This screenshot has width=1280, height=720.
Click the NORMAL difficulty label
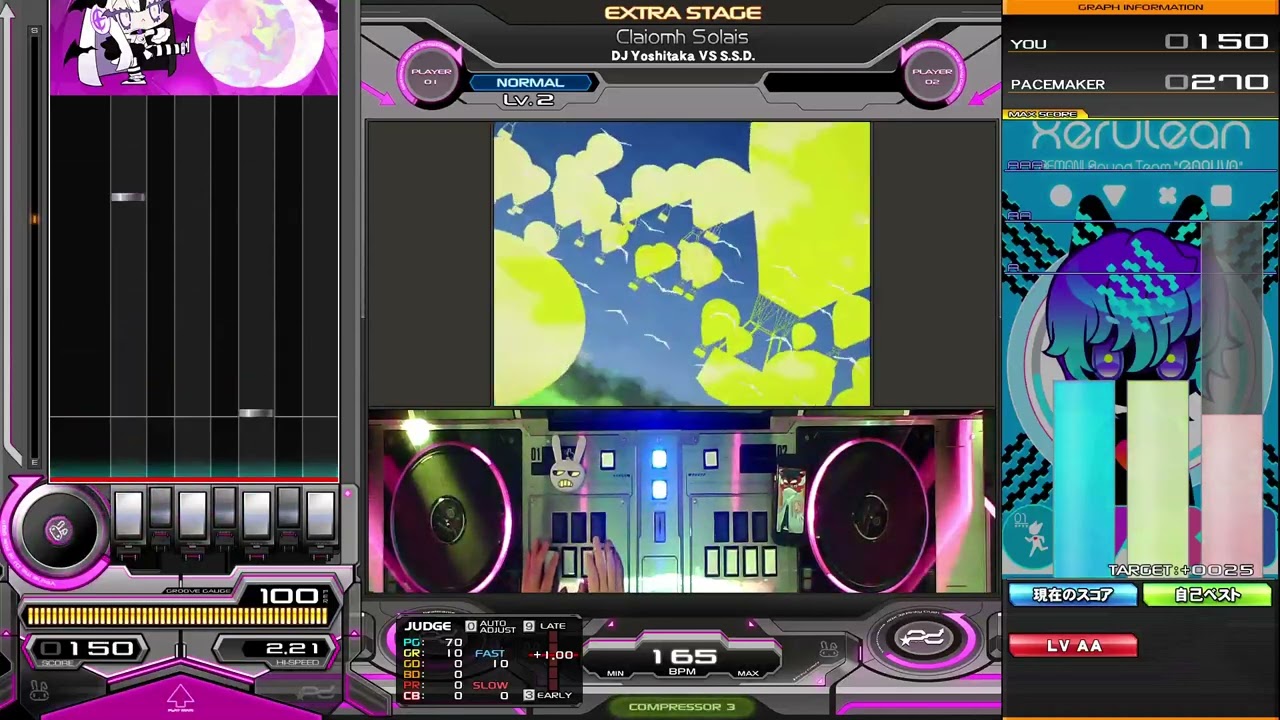click(529, 83)
